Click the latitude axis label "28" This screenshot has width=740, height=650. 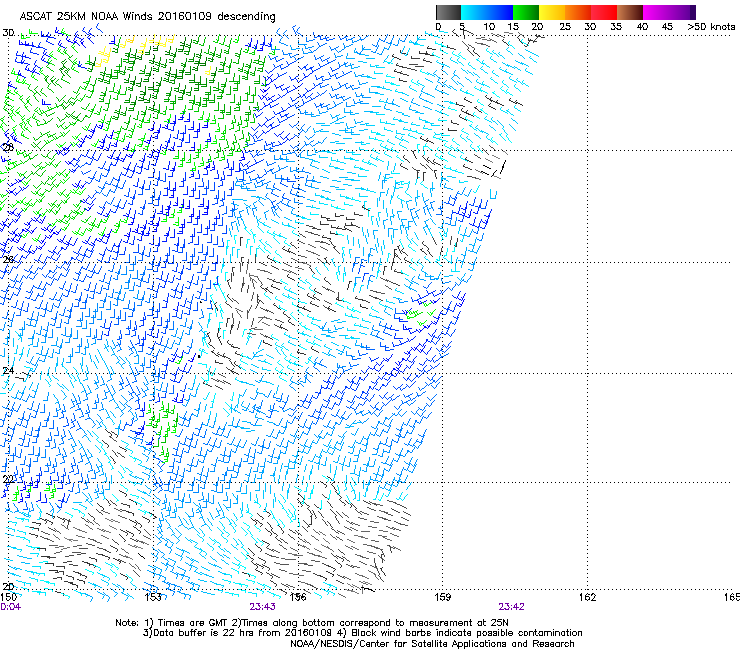(x=8, y=147)
